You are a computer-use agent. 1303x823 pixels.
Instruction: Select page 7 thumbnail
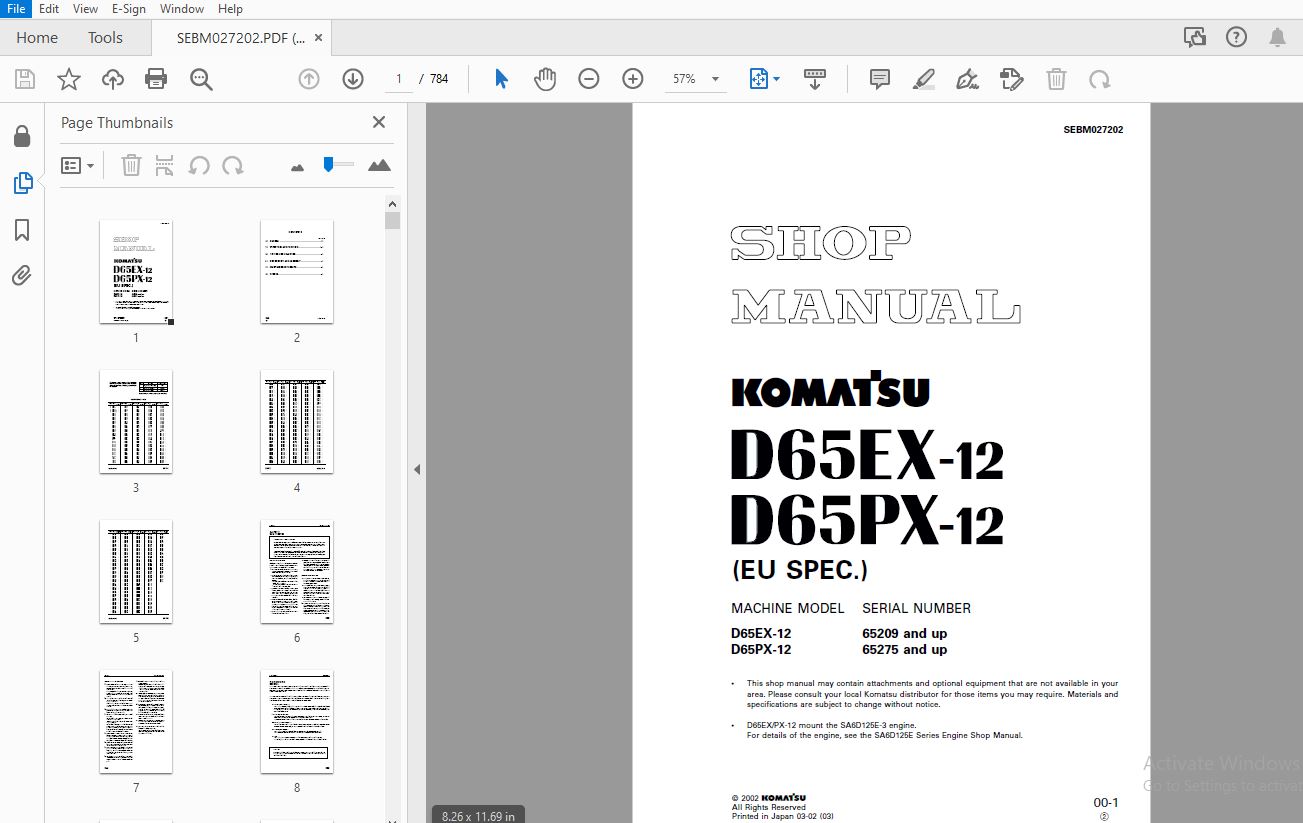pyautogui.click(x=136, y=722)
